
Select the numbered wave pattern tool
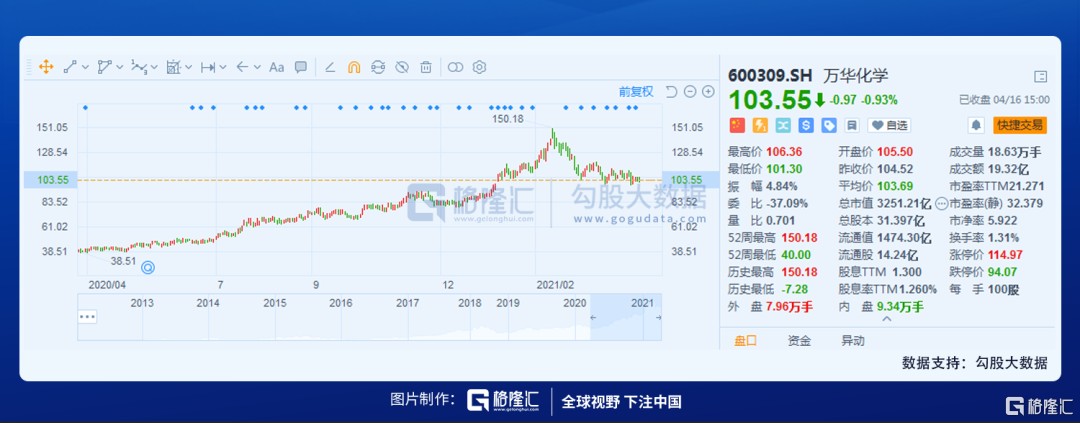(138, 67)
